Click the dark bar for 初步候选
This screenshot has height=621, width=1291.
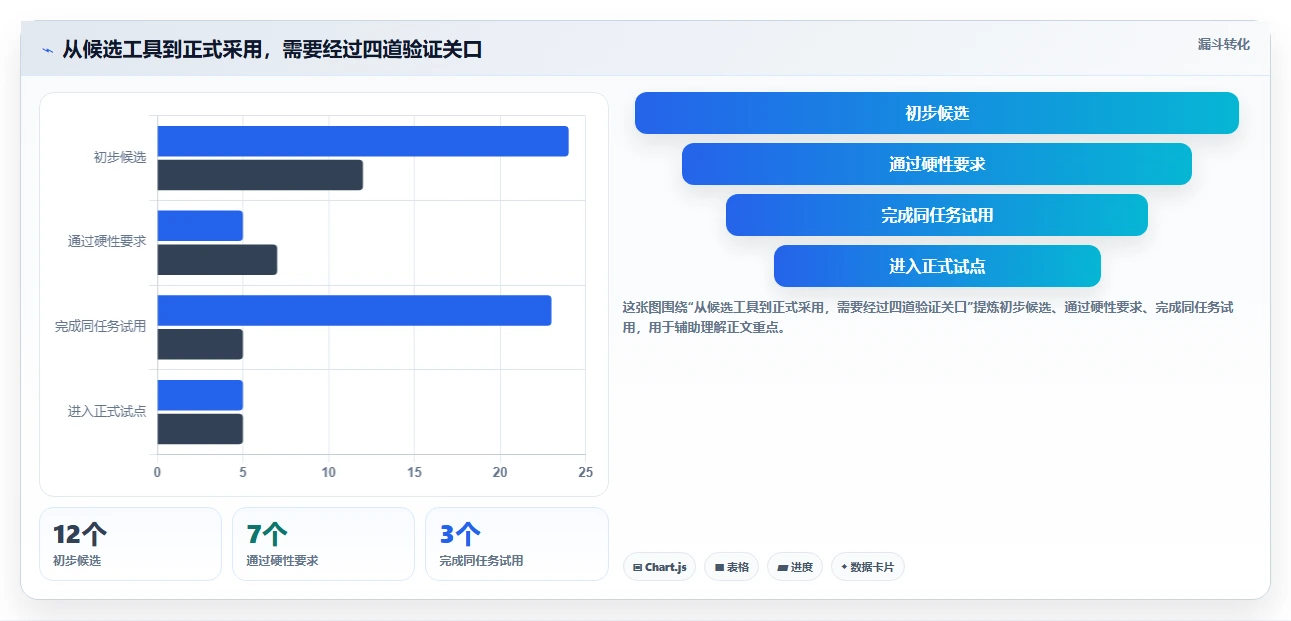[x=260, y=175]
